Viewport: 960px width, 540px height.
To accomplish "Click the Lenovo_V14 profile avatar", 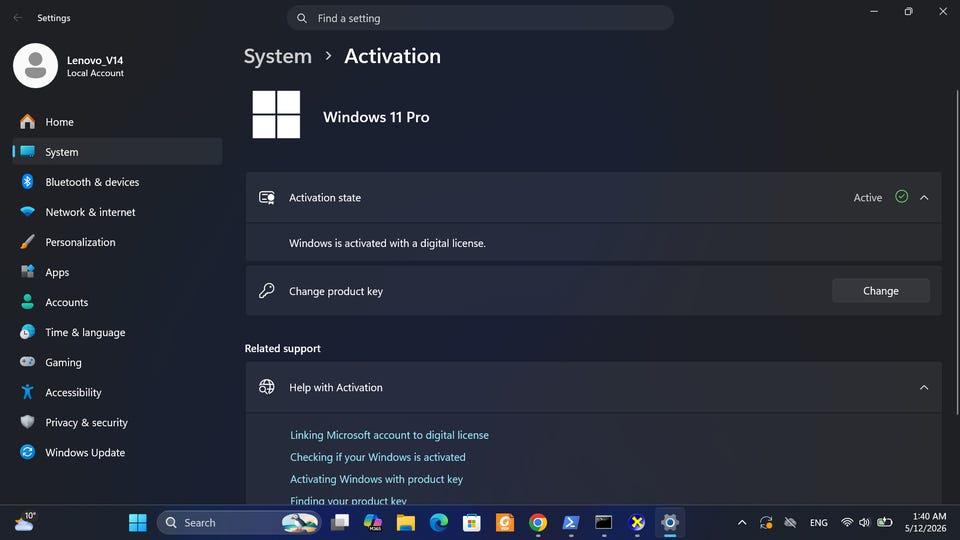I will (36, 66).
